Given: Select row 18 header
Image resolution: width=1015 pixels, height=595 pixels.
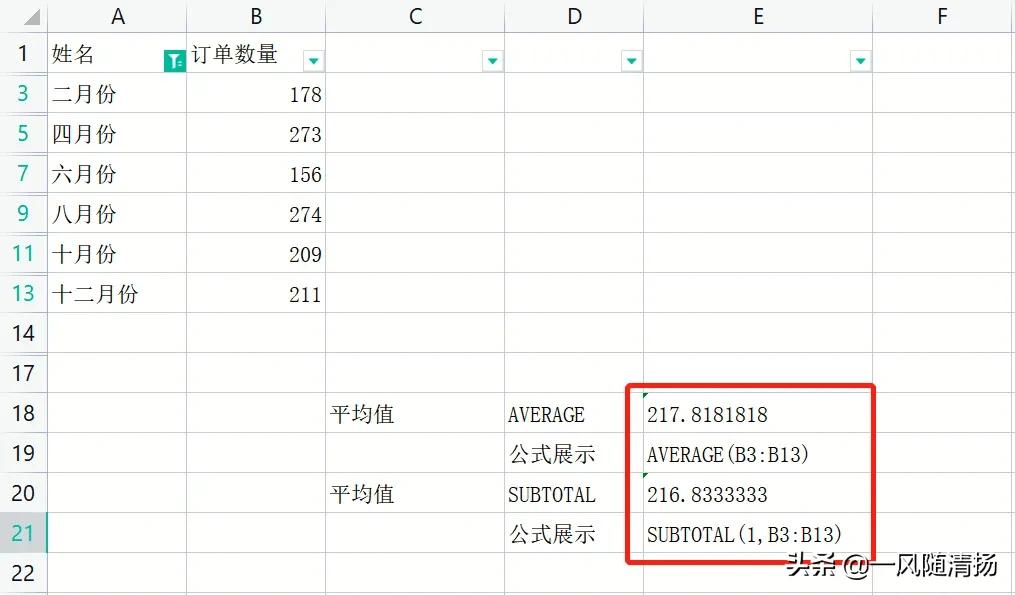Looking at the screenshot, I should click(23, 413).
